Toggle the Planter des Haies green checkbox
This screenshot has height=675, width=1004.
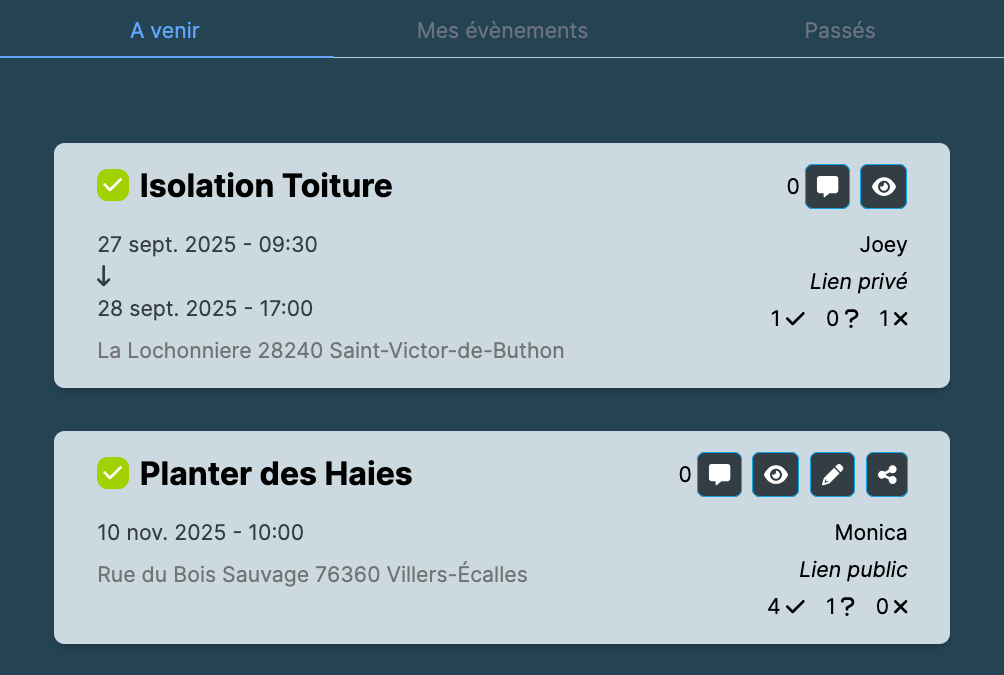point(113,473)
